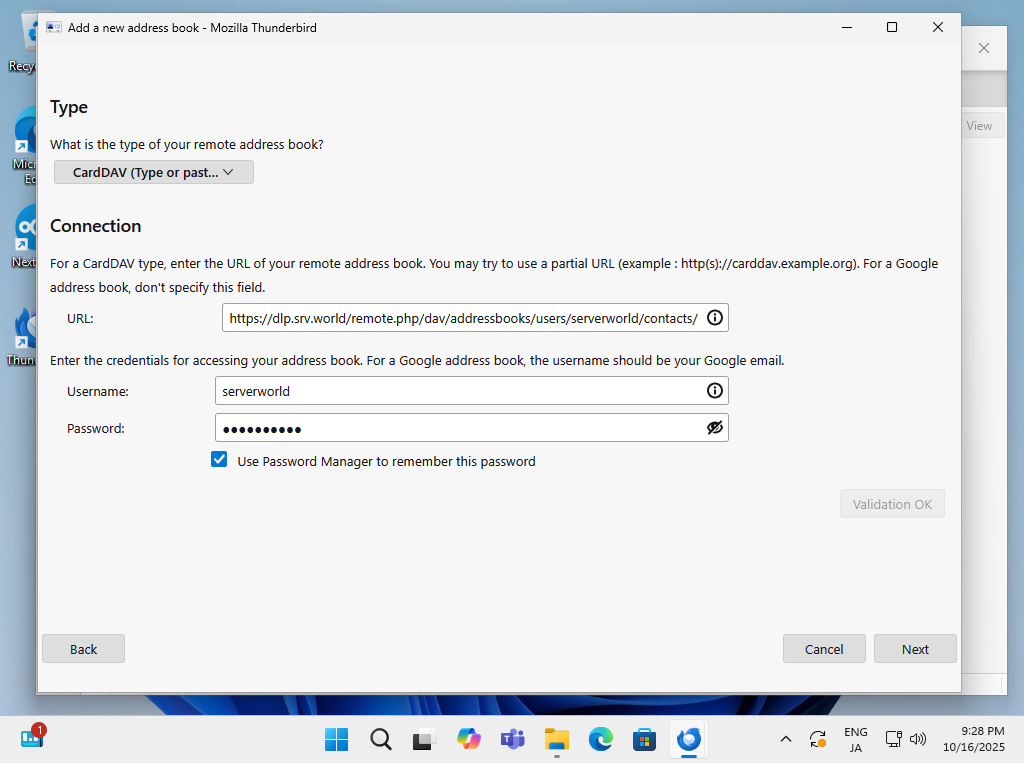The image size is (1024, 763).
Task: Open Copilot from the taskbar
Action: 468,740
